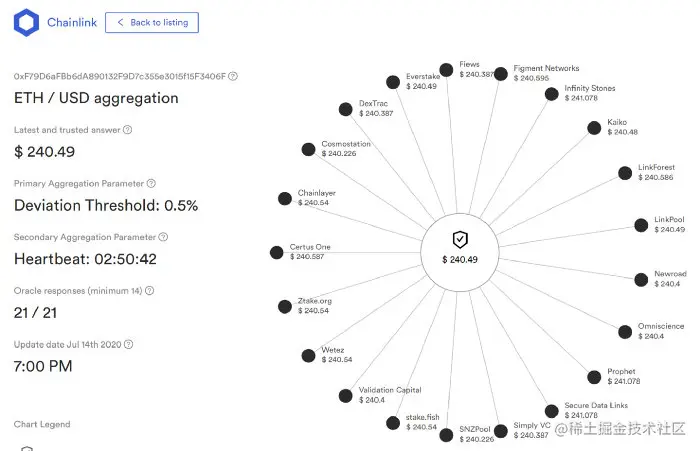Click the Chainlink brand name text
This screenshot has width=700, height=451.
click(72, 22)
